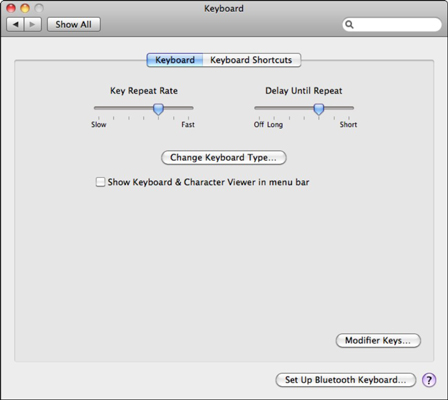The width and height of the screenshot is (448, 400).
Task: Adjust the Delay Until Repeat slider thumb
Action: [x=319, y=109]
